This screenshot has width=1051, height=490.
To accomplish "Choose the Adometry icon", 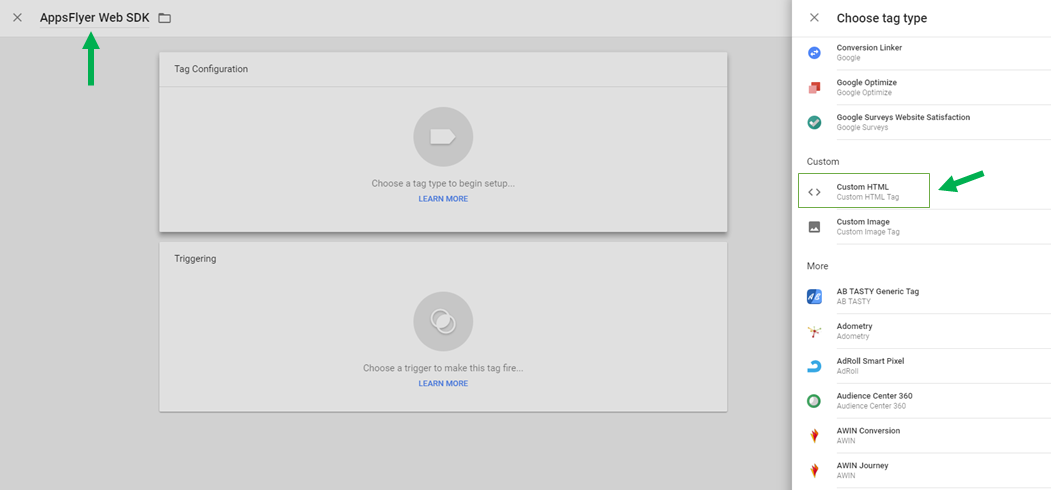I will click(x=814, y=331).
